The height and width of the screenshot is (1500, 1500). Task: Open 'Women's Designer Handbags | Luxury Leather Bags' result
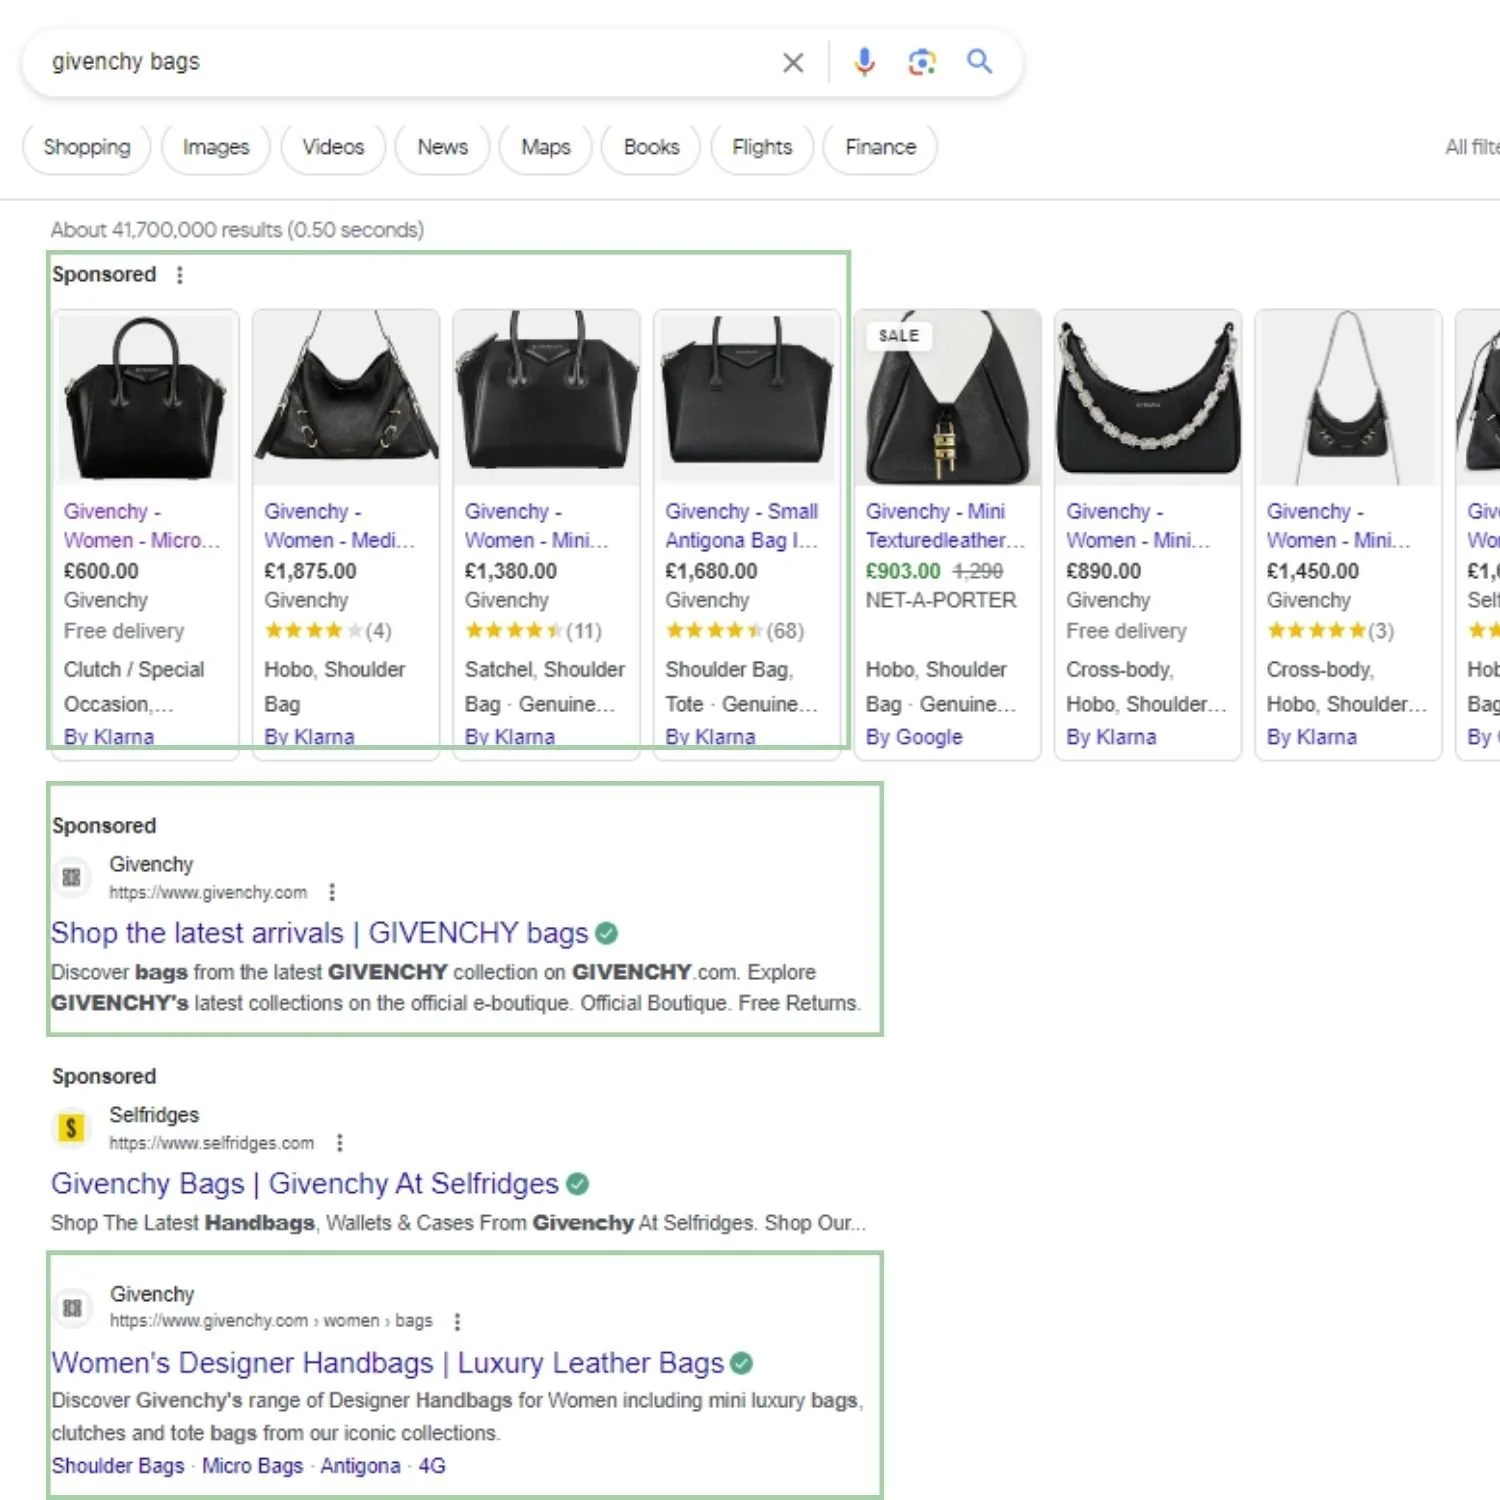[388, 1363]
